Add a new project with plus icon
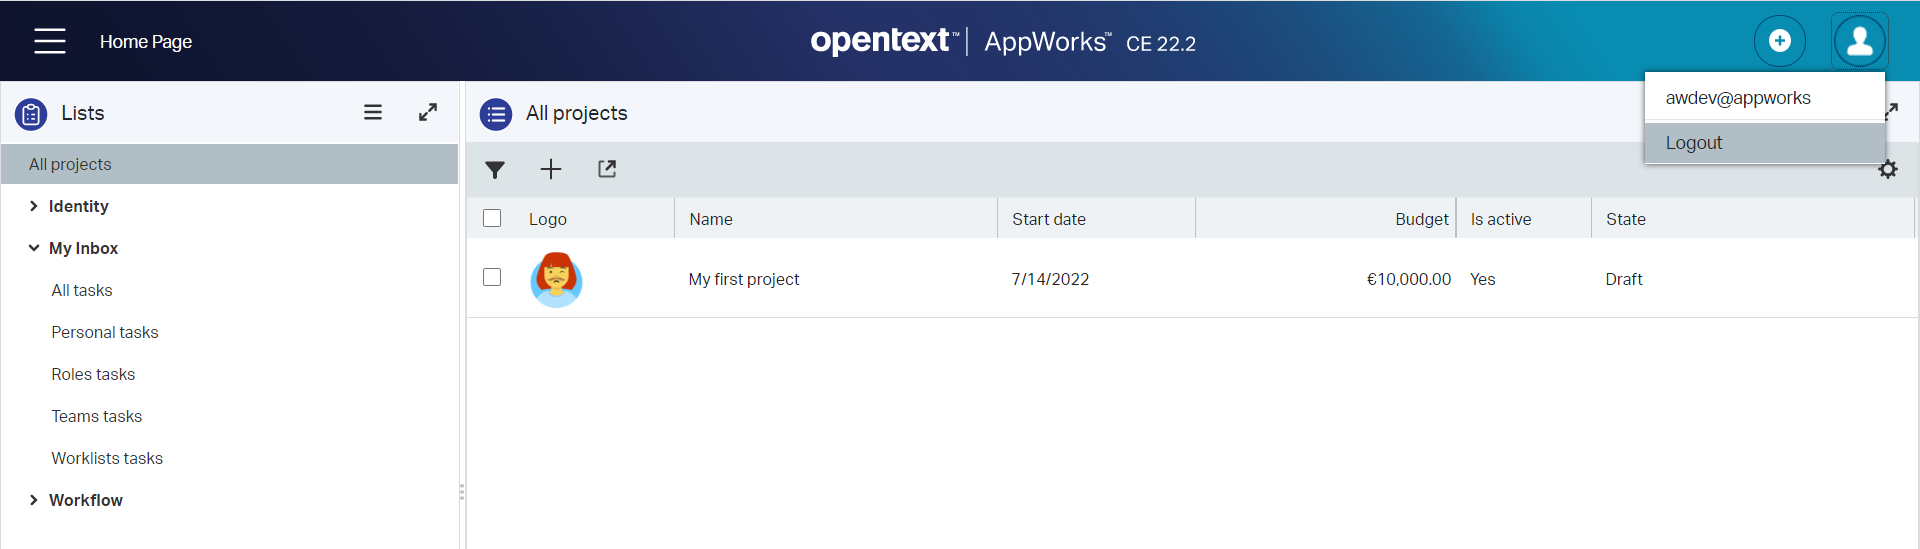 pyautogui.click(x=551, y=169)
